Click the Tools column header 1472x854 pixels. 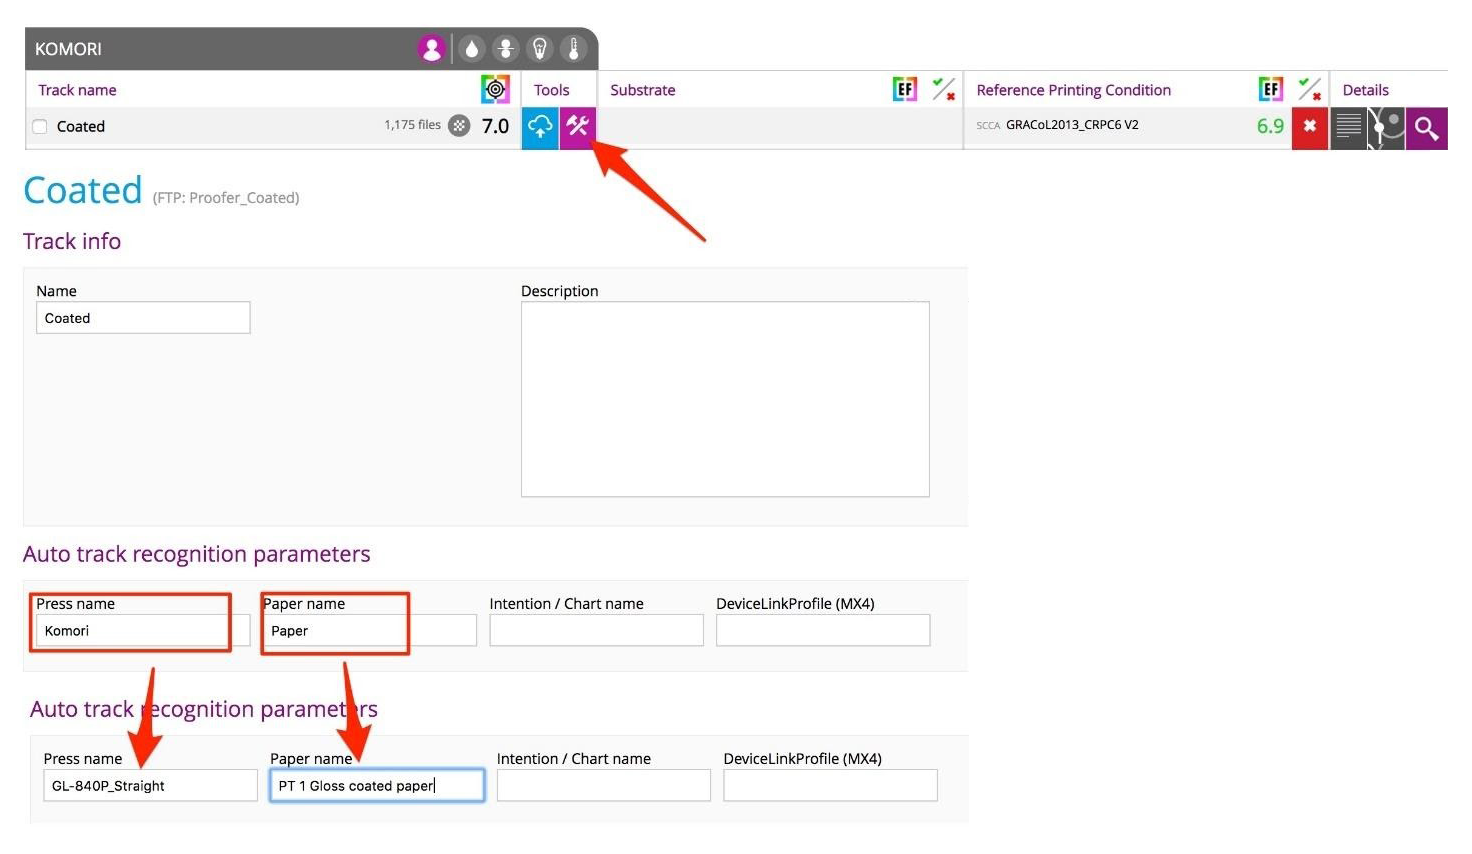tap(551, 90)
